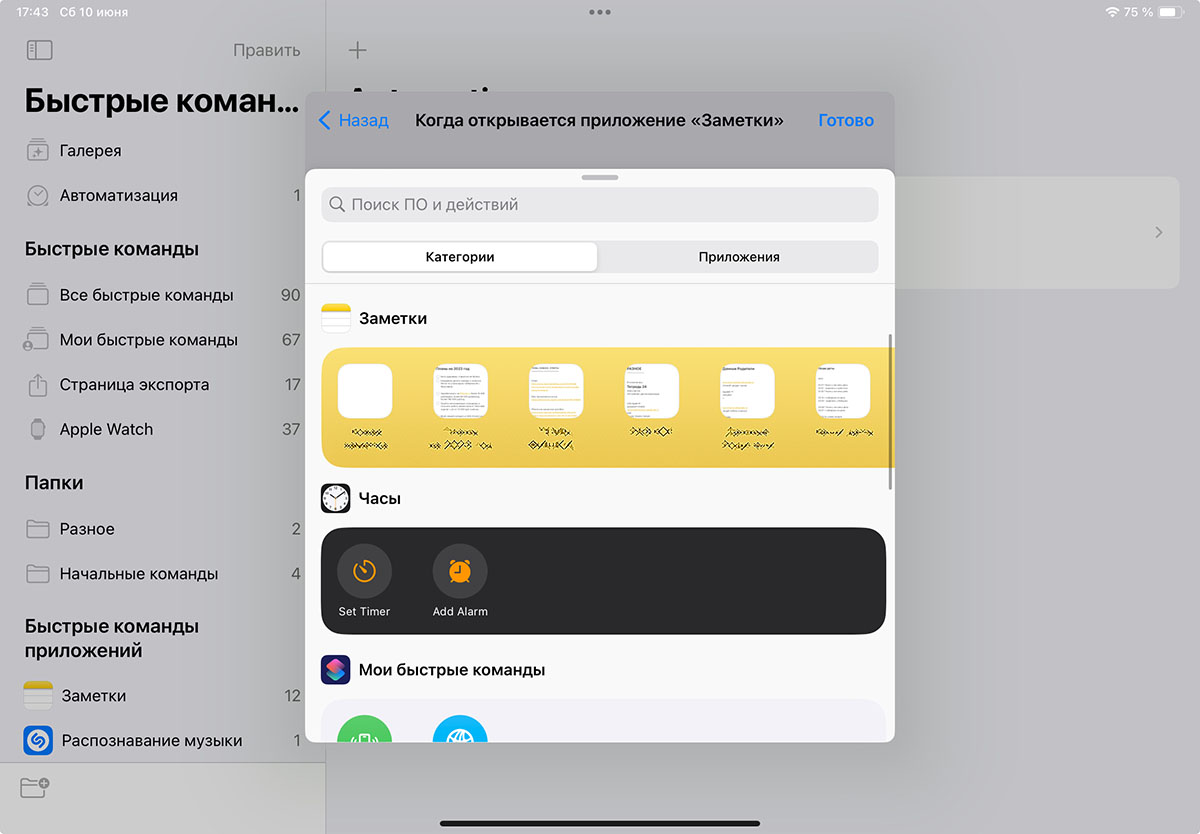Image resolution: width=1200 pixels, height=834 pixels.
Task: Select Галерея label in sidebar
Action: pos(90,151)
